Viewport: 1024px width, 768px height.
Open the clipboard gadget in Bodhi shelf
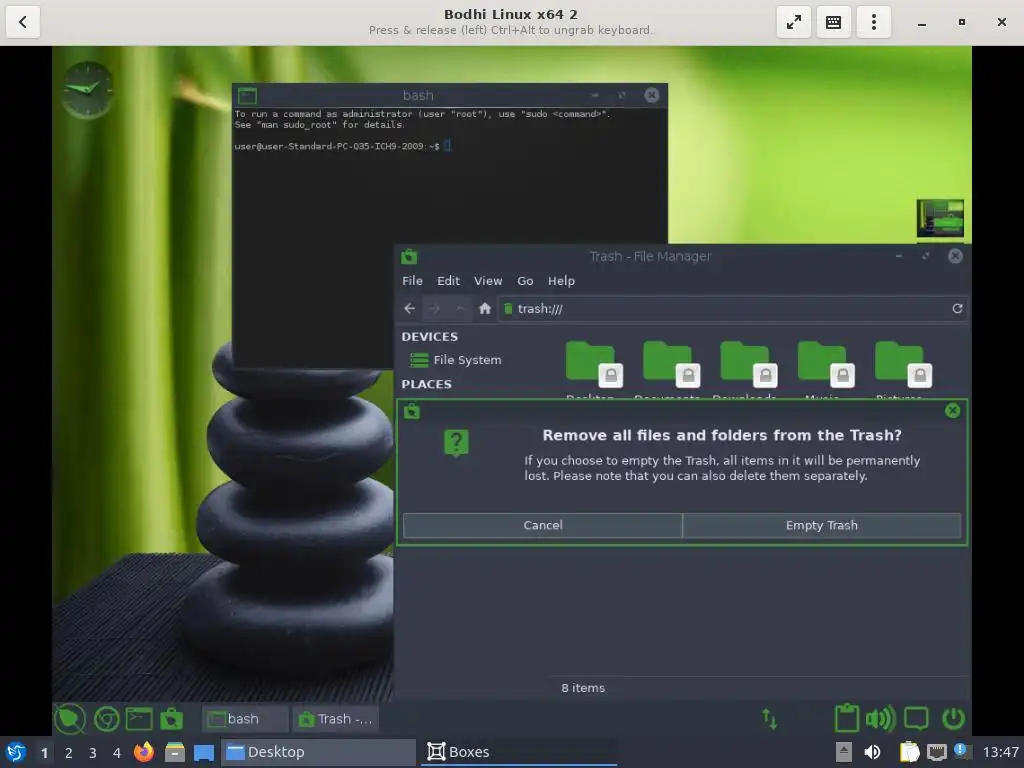click(x=846, y=718)
